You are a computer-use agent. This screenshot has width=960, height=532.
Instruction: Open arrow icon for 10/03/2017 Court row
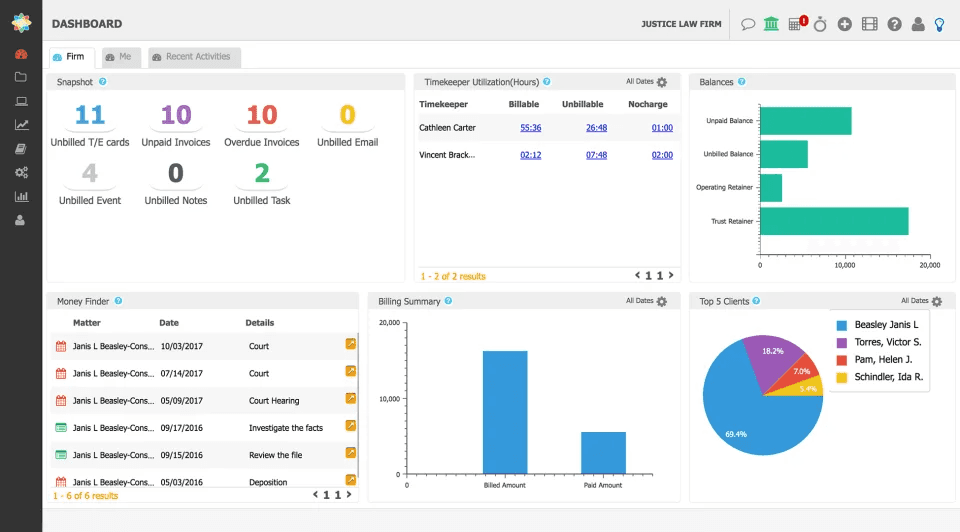click(351, 344)
